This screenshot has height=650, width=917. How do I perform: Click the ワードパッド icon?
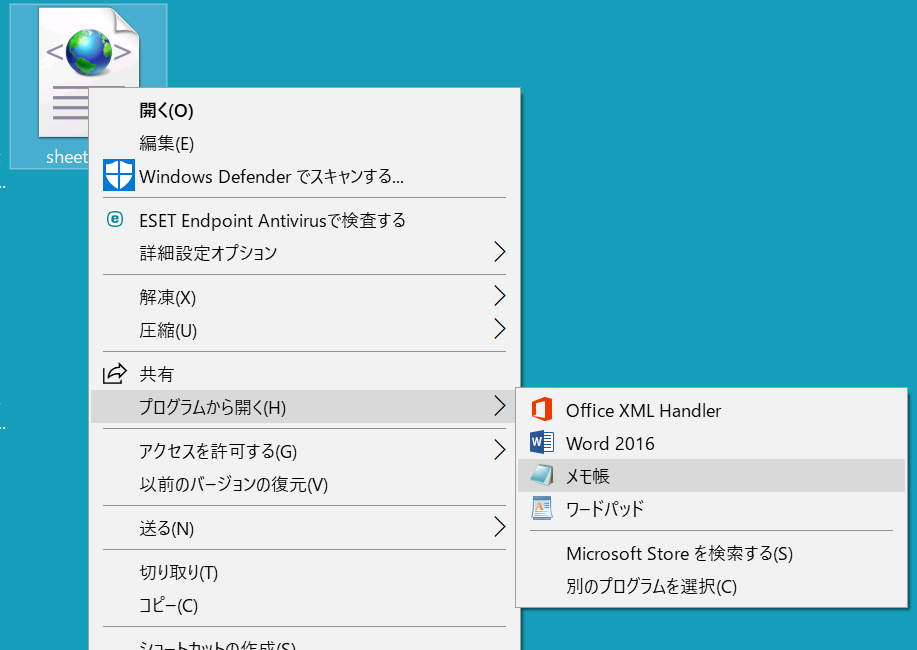click(x=542, y=508)
